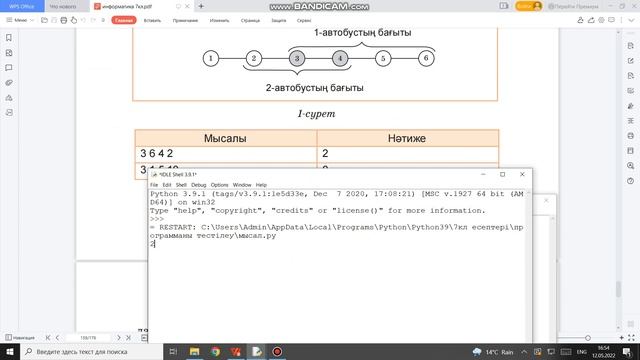Select the Главная ribbon tab
The height and width of the screenshot is (360, 640).
[x=124, y=20]
